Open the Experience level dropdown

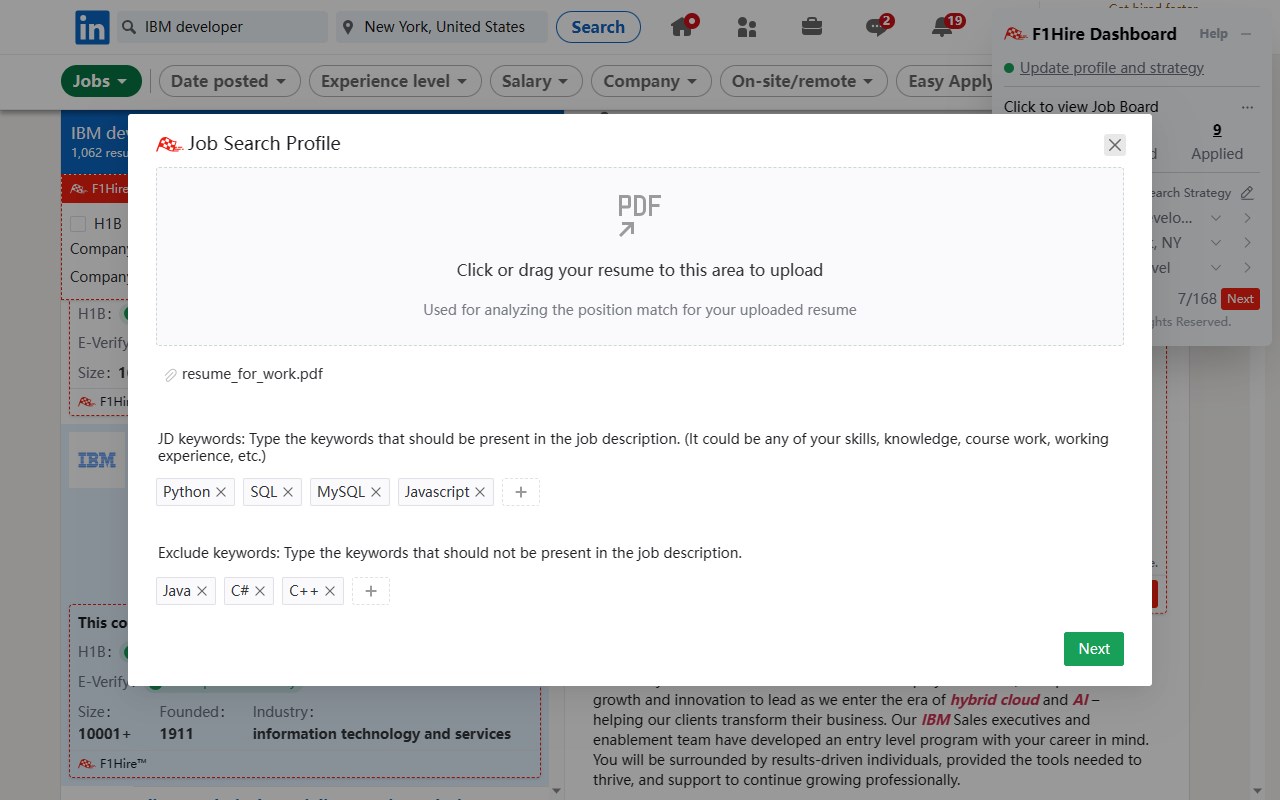[395, 81]
